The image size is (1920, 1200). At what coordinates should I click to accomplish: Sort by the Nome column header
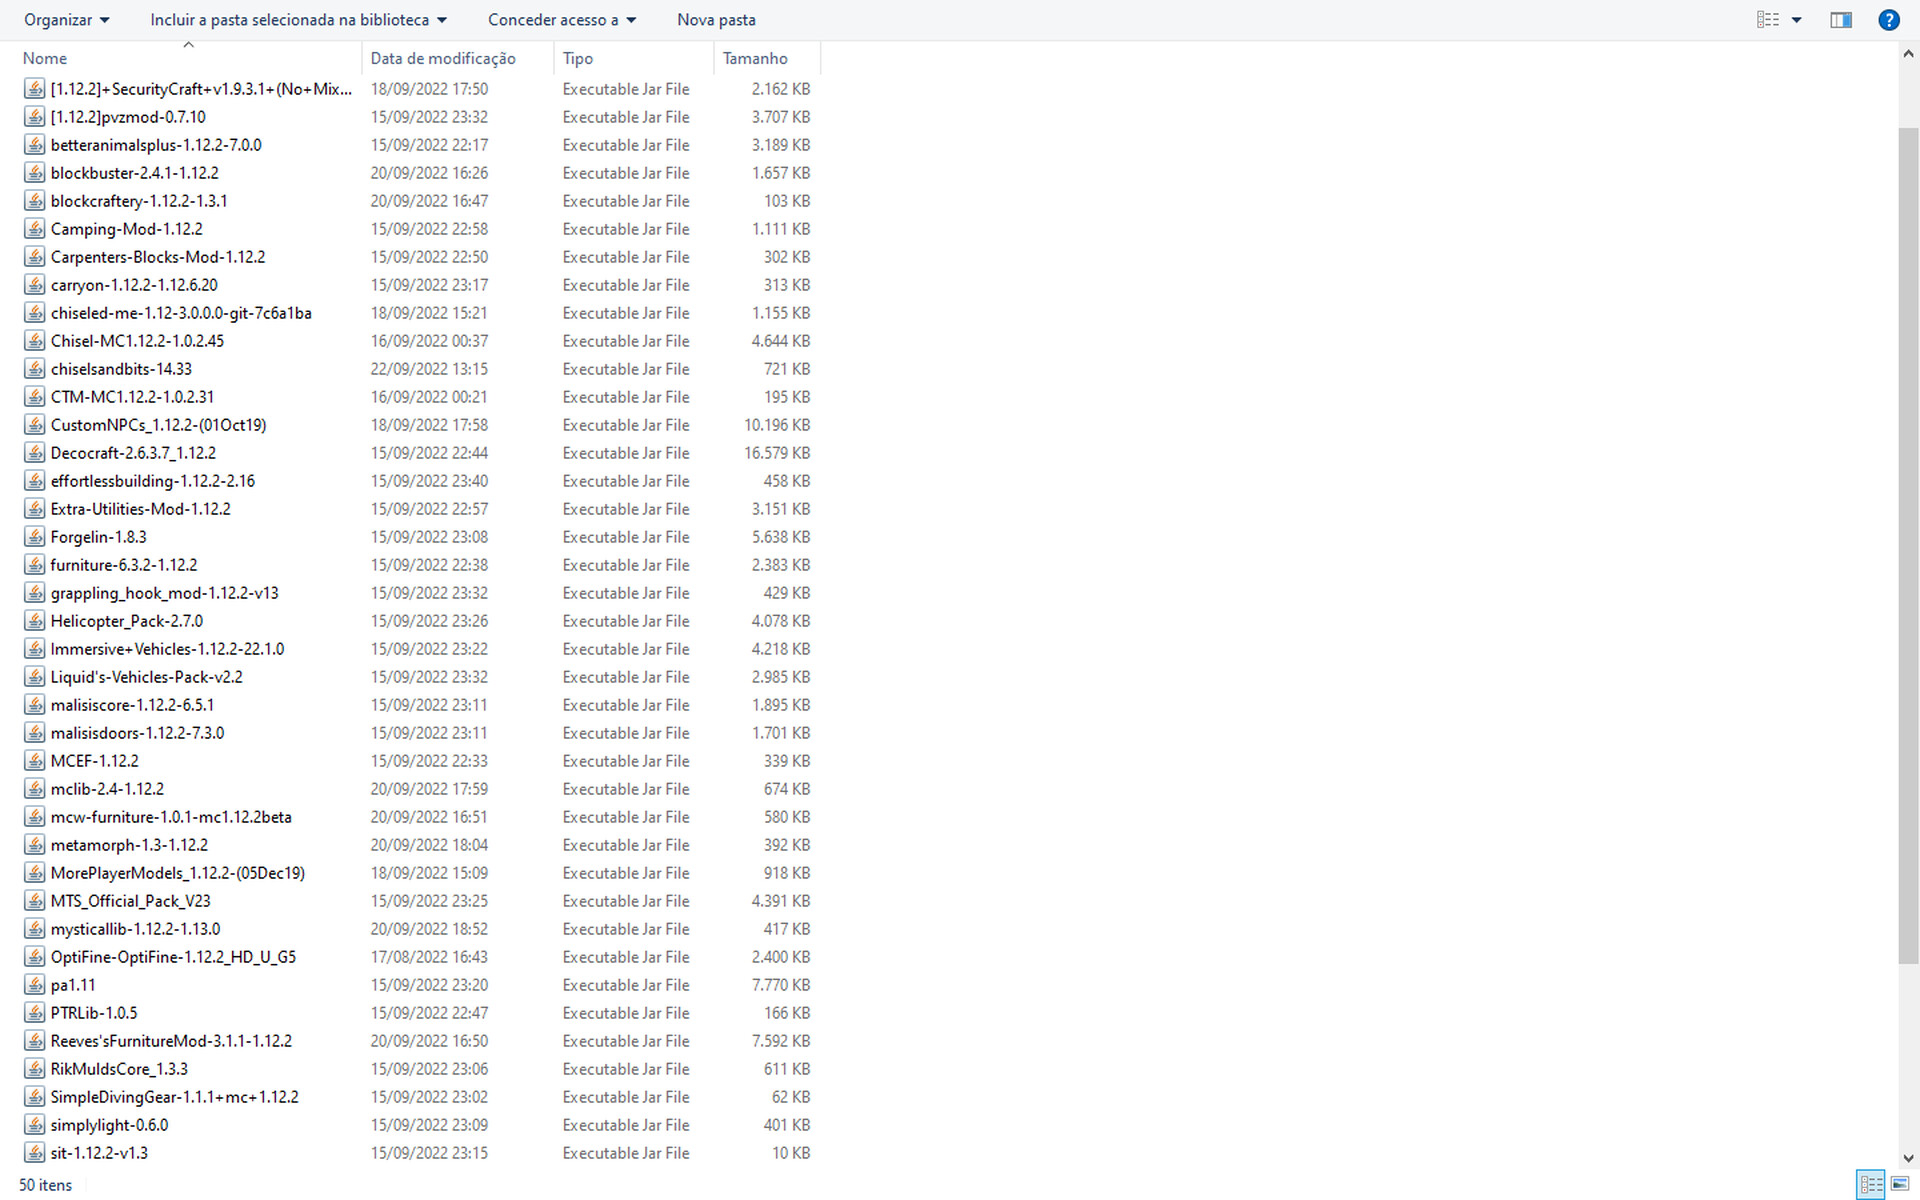tap(45, 58)
